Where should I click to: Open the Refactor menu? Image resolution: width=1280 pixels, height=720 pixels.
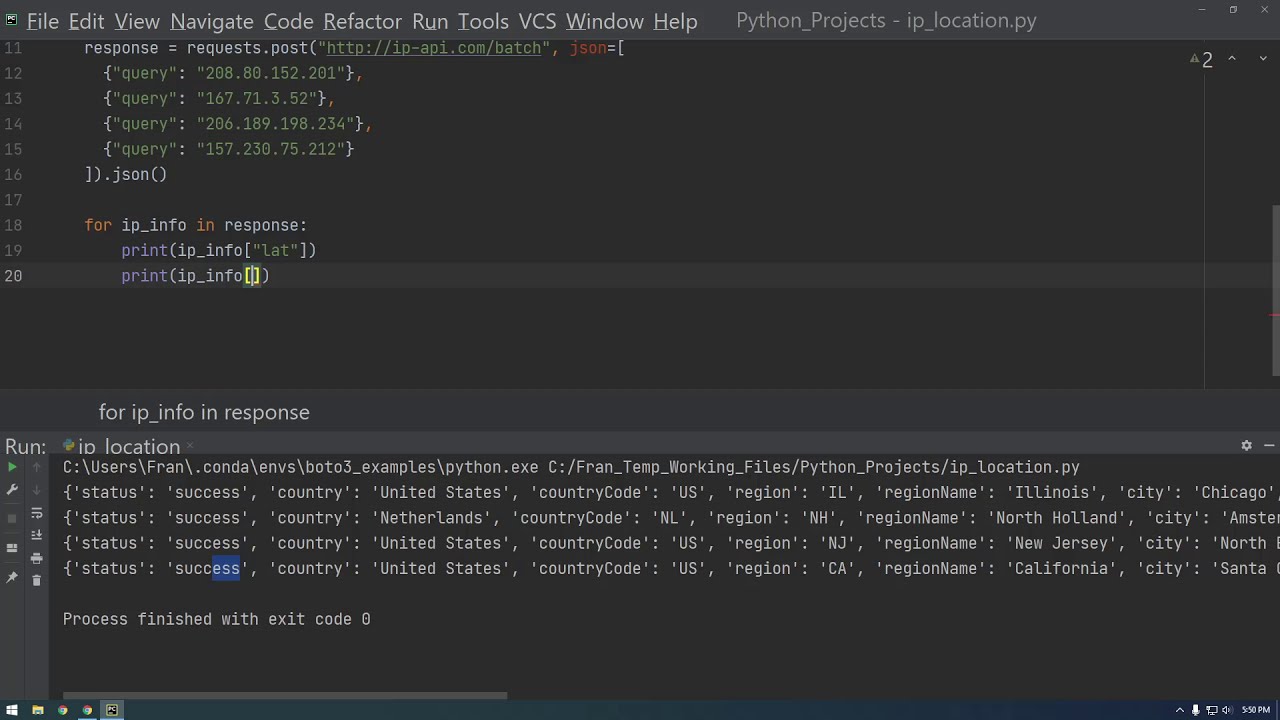click(363, 20)
